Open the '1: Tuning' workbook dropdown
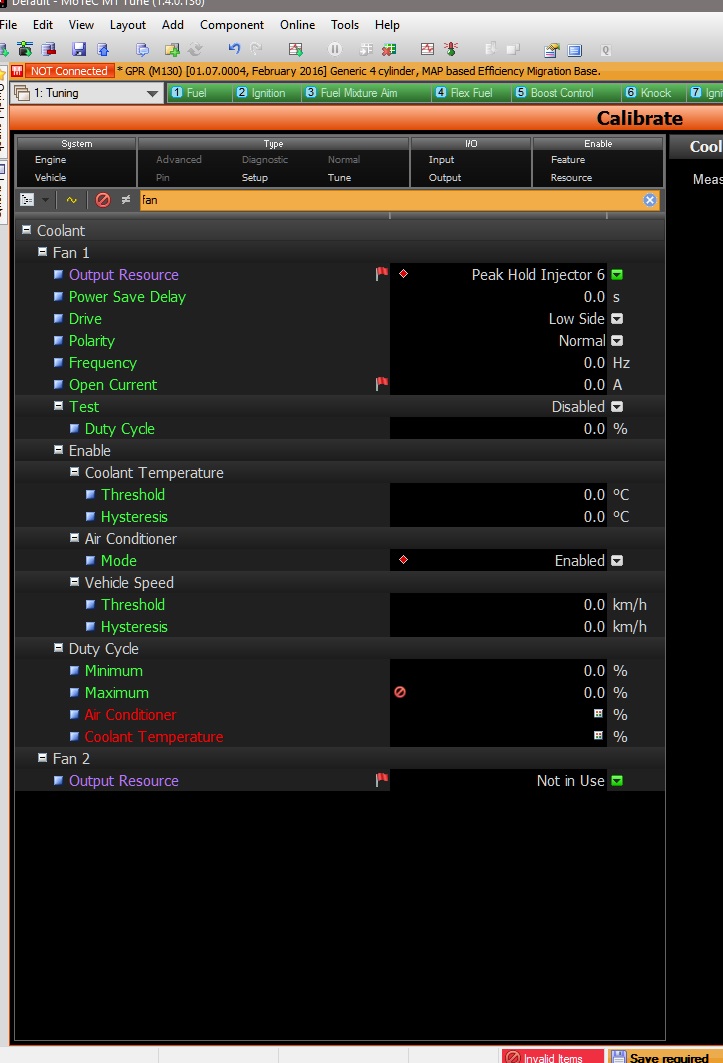This screenshot has height=1063, width=723. tap(153, 94)
